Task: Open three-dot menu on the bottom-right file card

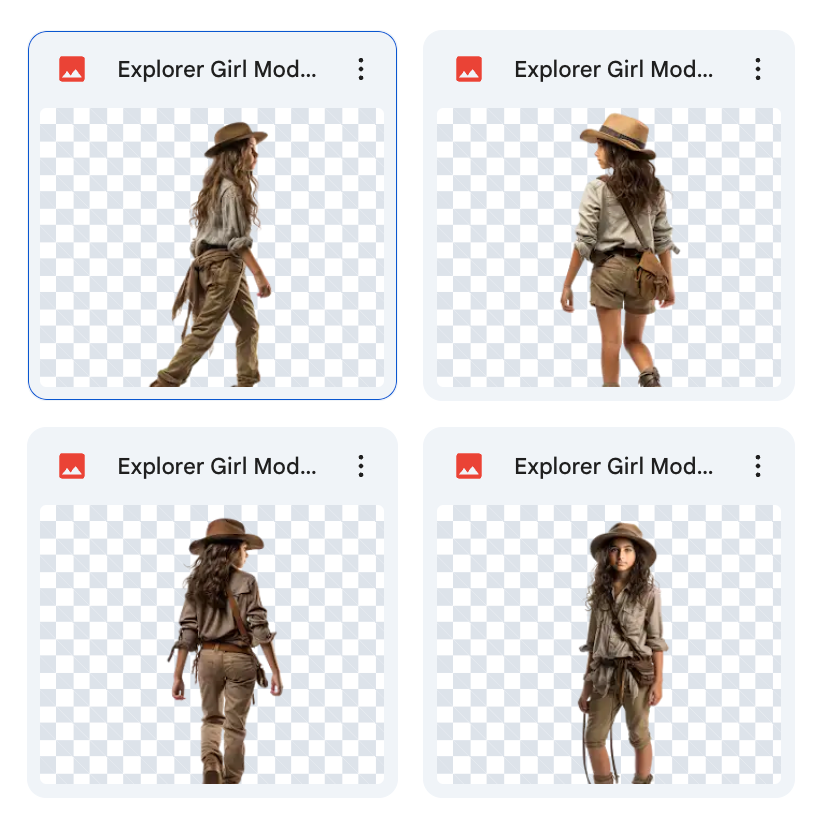Action: 758,466
